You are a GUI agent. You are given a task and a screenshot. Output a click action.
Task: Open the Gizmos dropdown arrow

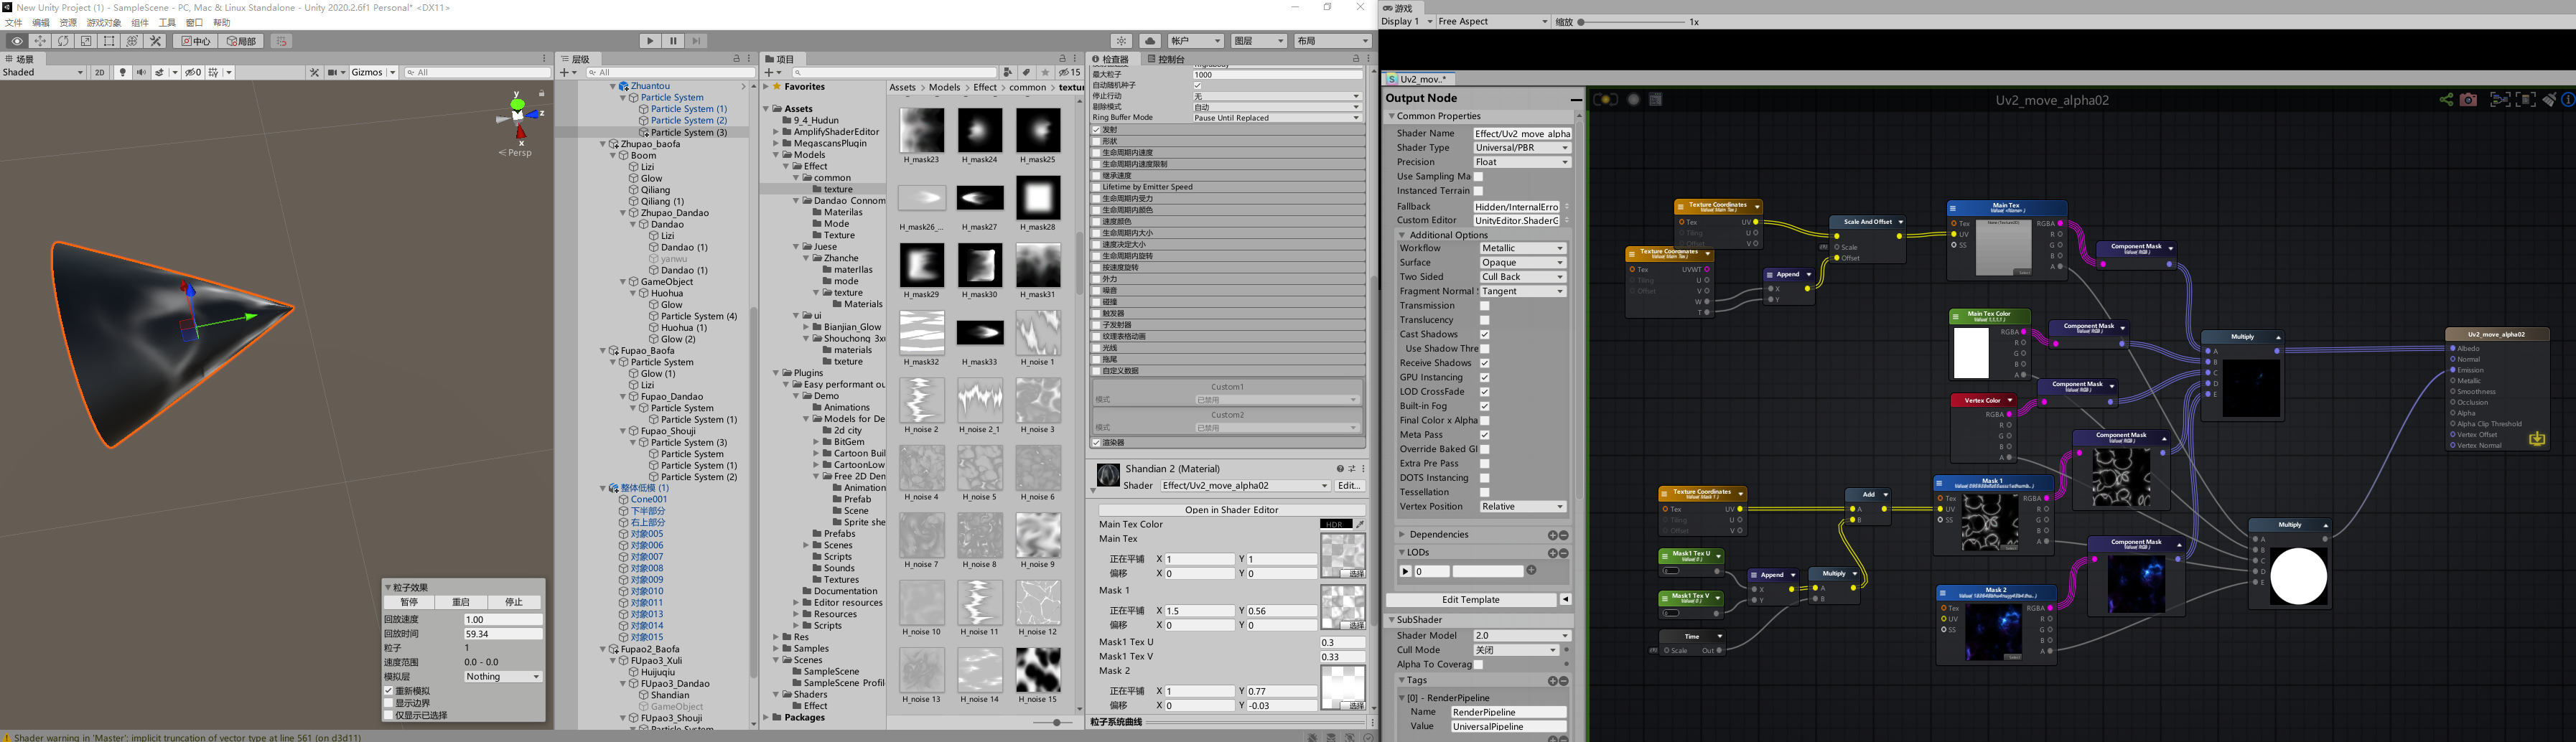coord(392,72)
